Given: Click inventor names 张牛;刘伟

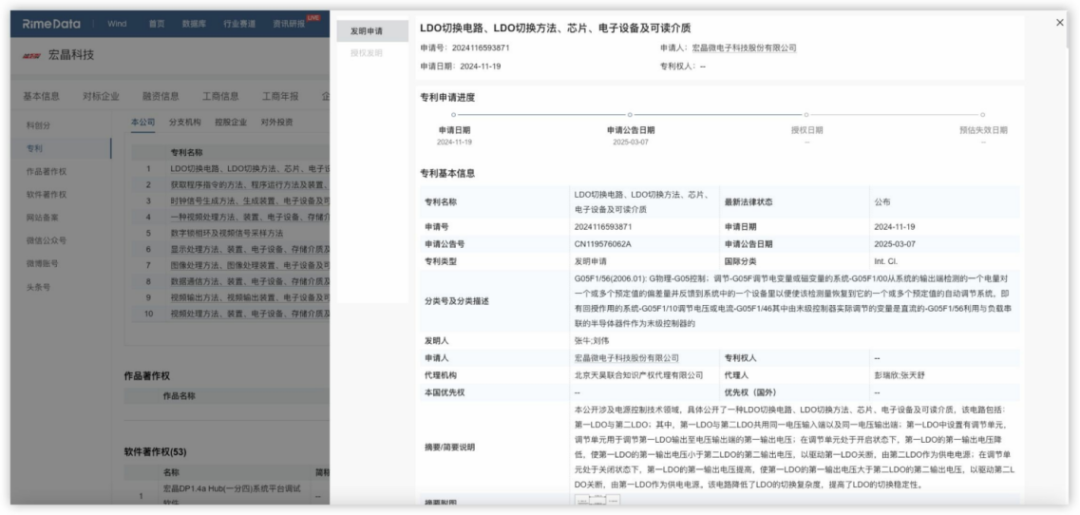Looking at the screenshot, I should (592, 341).
